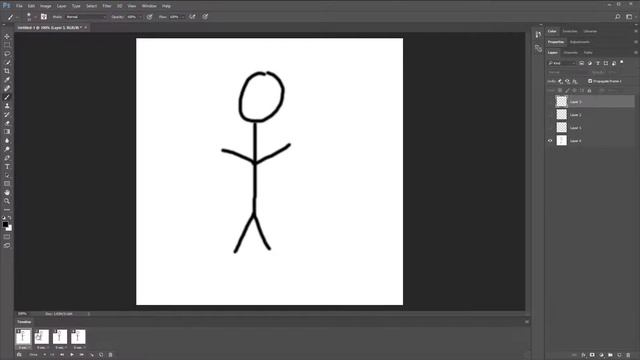Play the frame animation
The width and height of the screenshot is (640, 360).
click(72, 355)
